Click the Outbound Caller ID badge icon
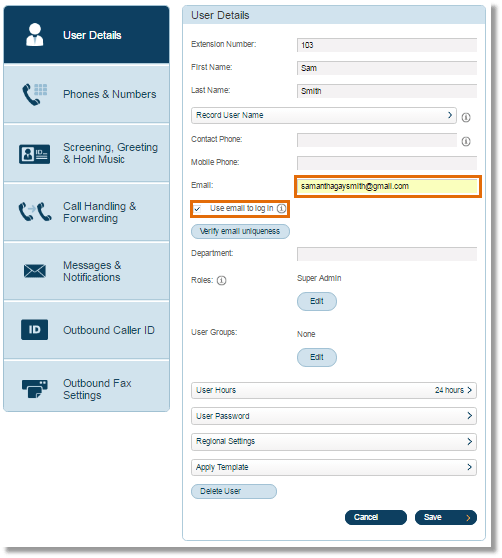The width and height of the screenshot is (502, 558). pyautogui.click(x=34, y=330)
